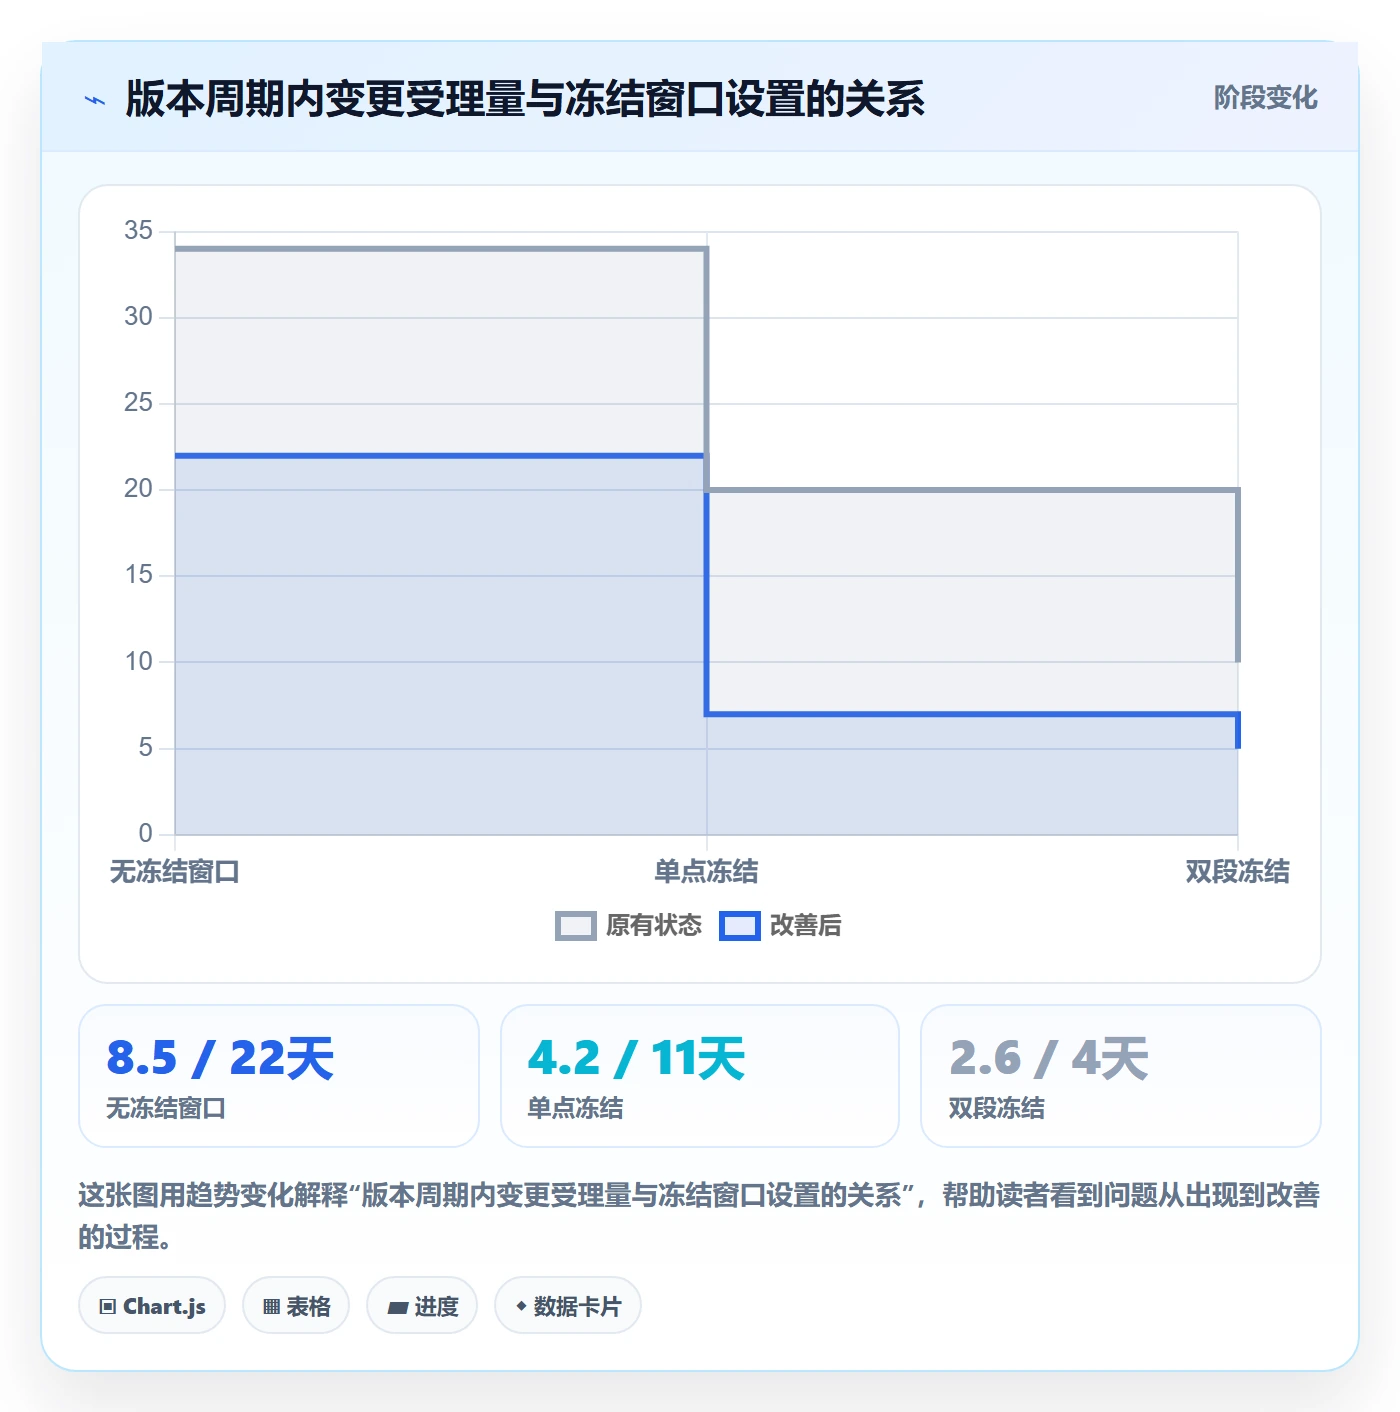Select the Chart.js tag chip

pos(152,1306)
